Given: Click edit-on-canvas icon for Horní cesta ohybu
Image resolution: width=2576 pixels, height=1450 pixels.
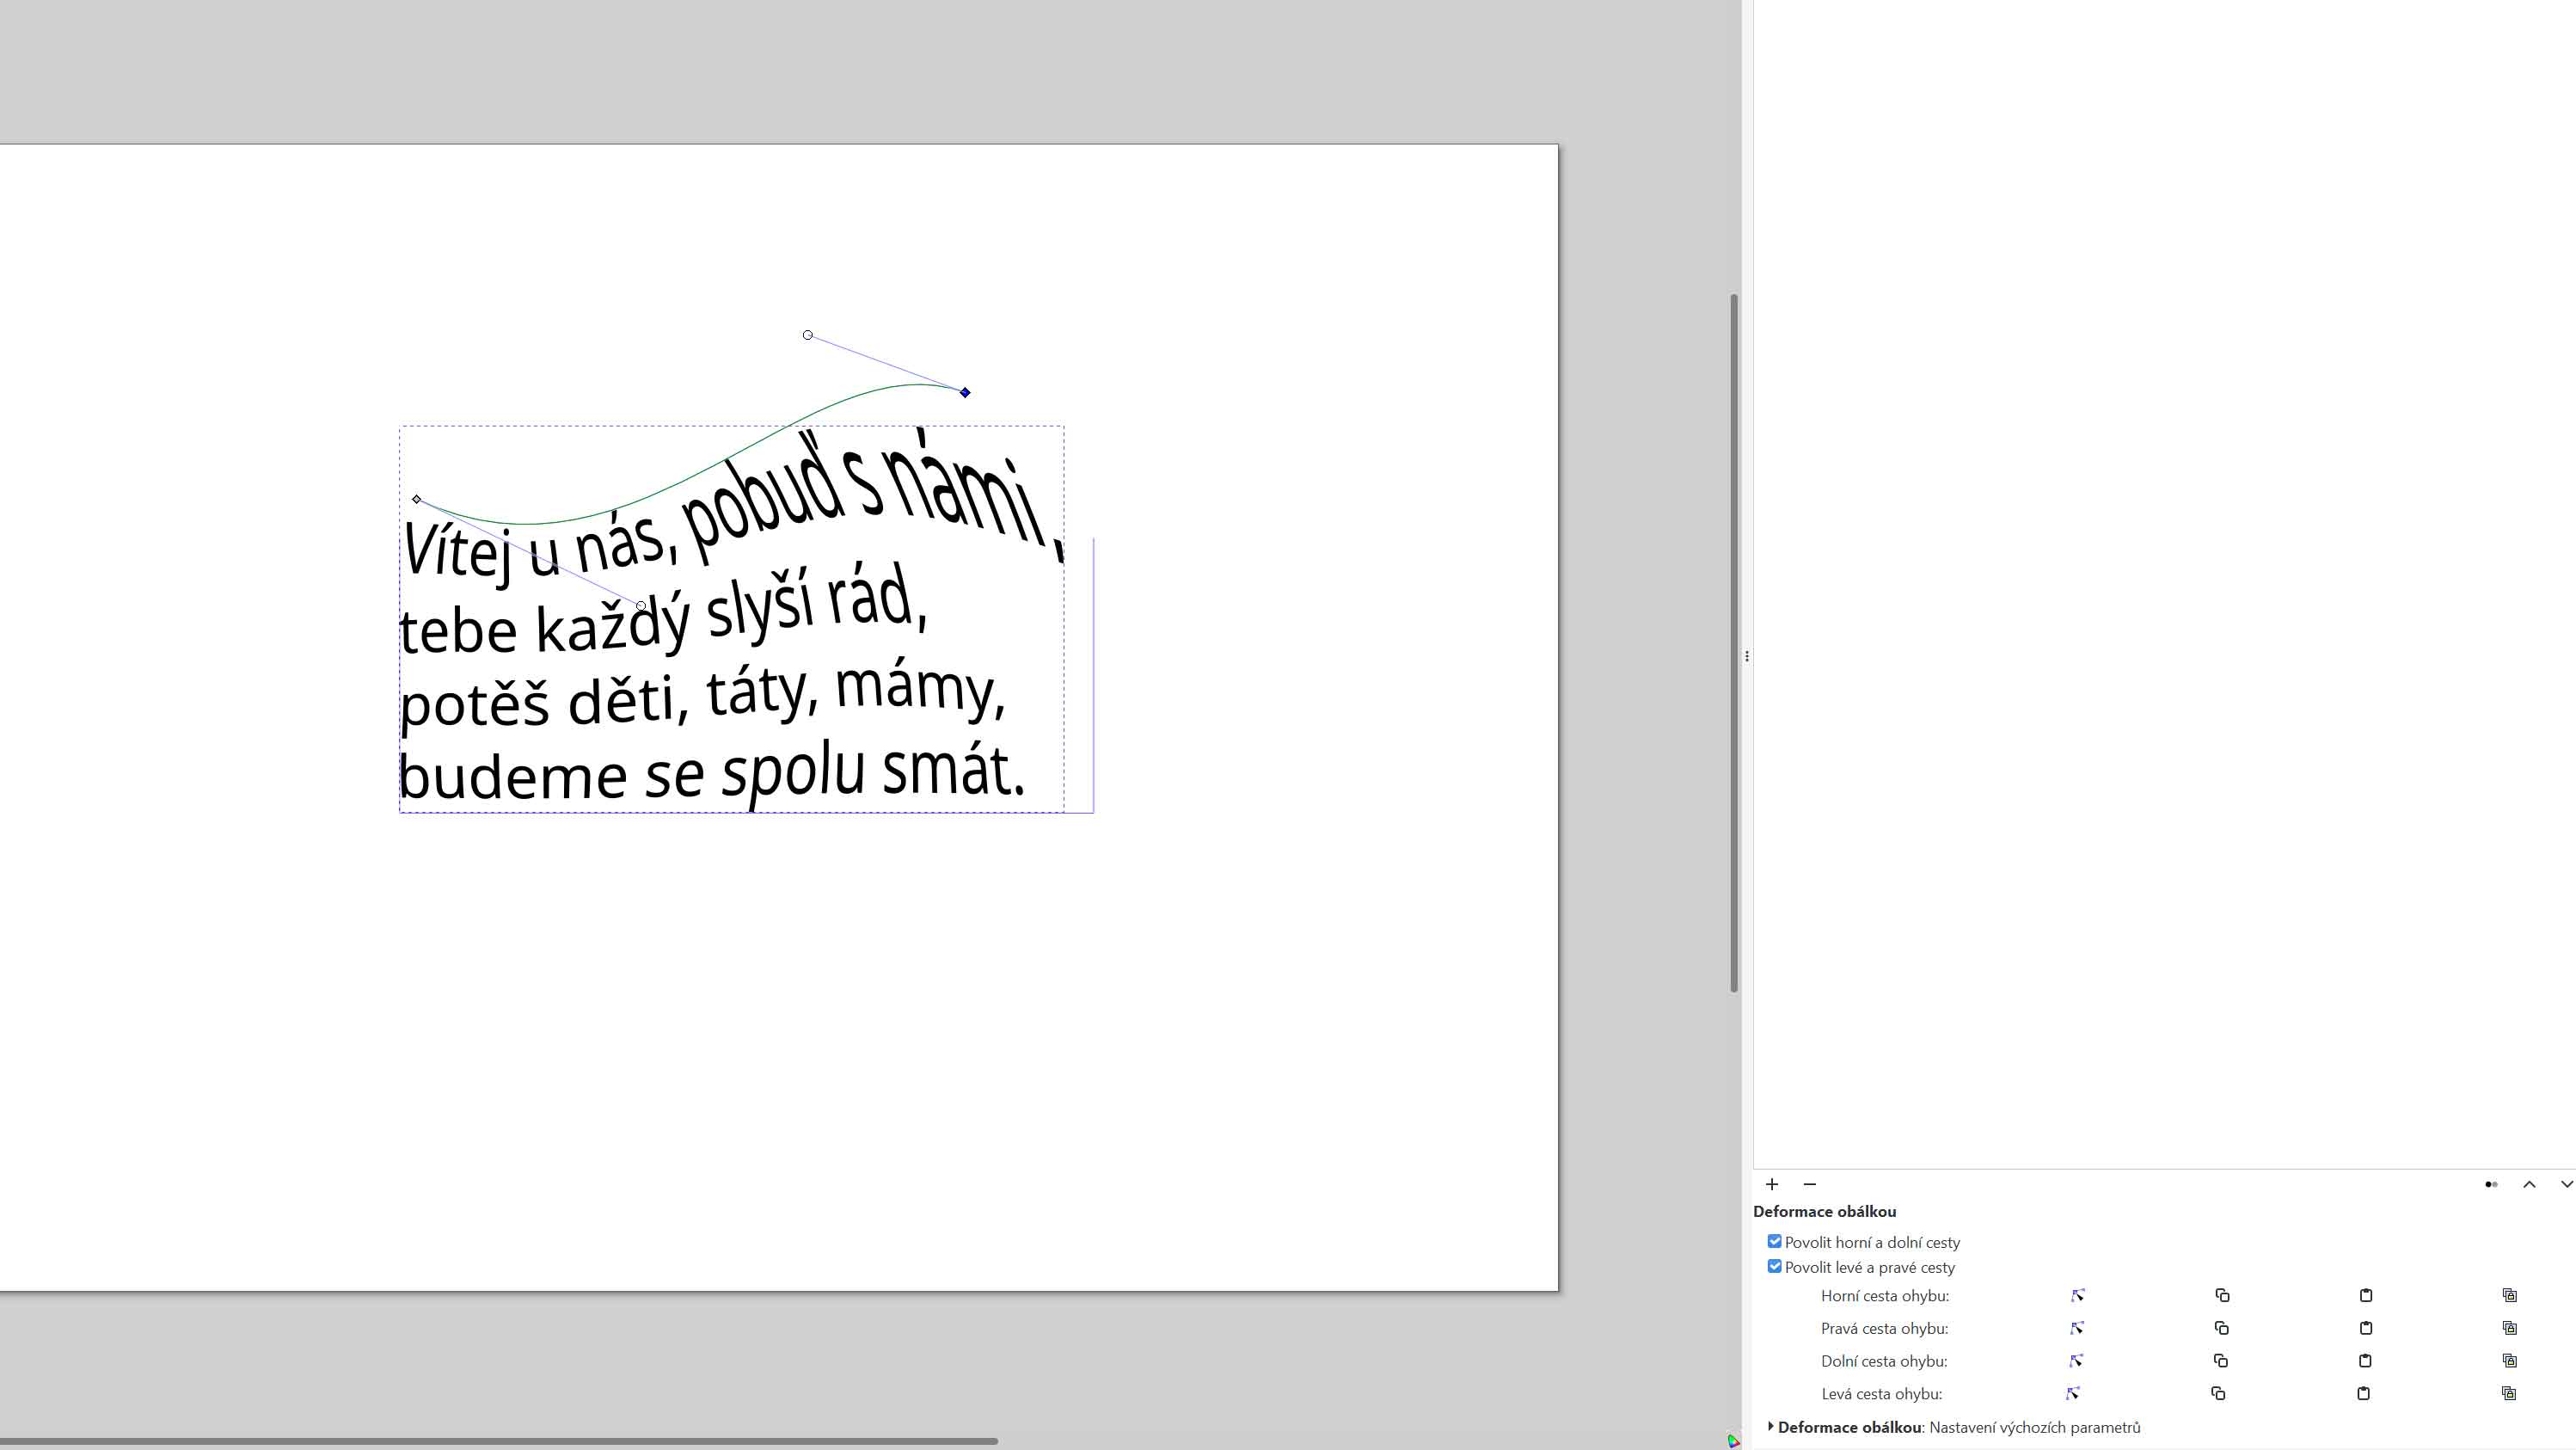Looking at the screenshot, I should pos(2077,1295).
